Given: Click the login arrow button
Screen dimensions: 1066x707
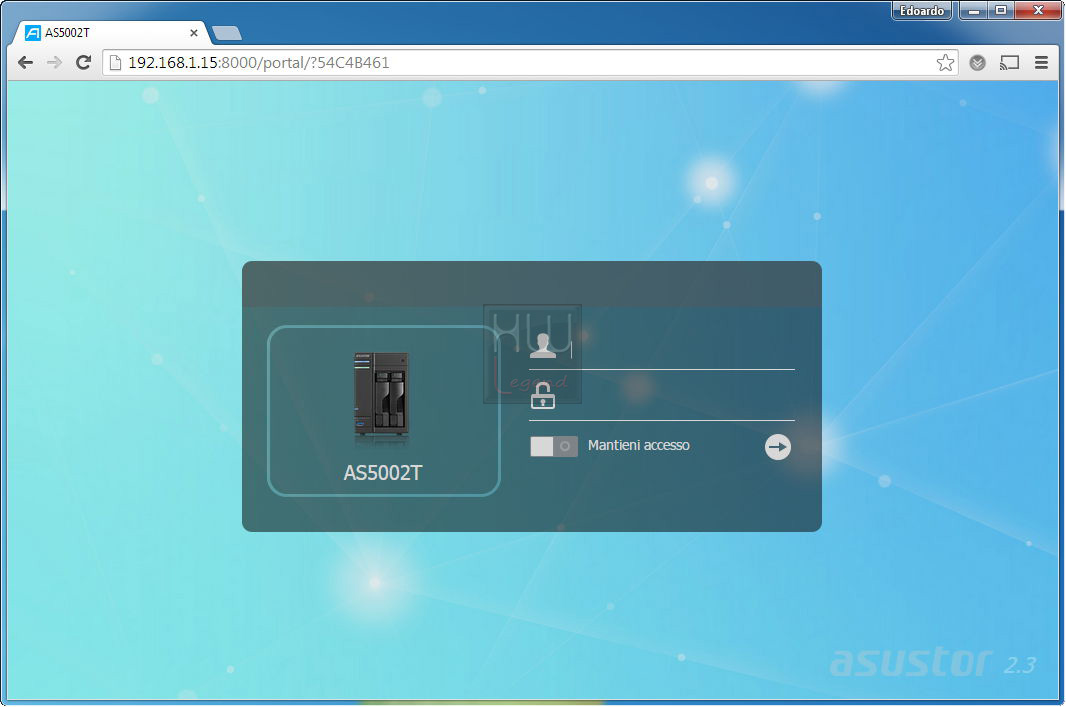Looking at the screenshot, I should point(778,447).
